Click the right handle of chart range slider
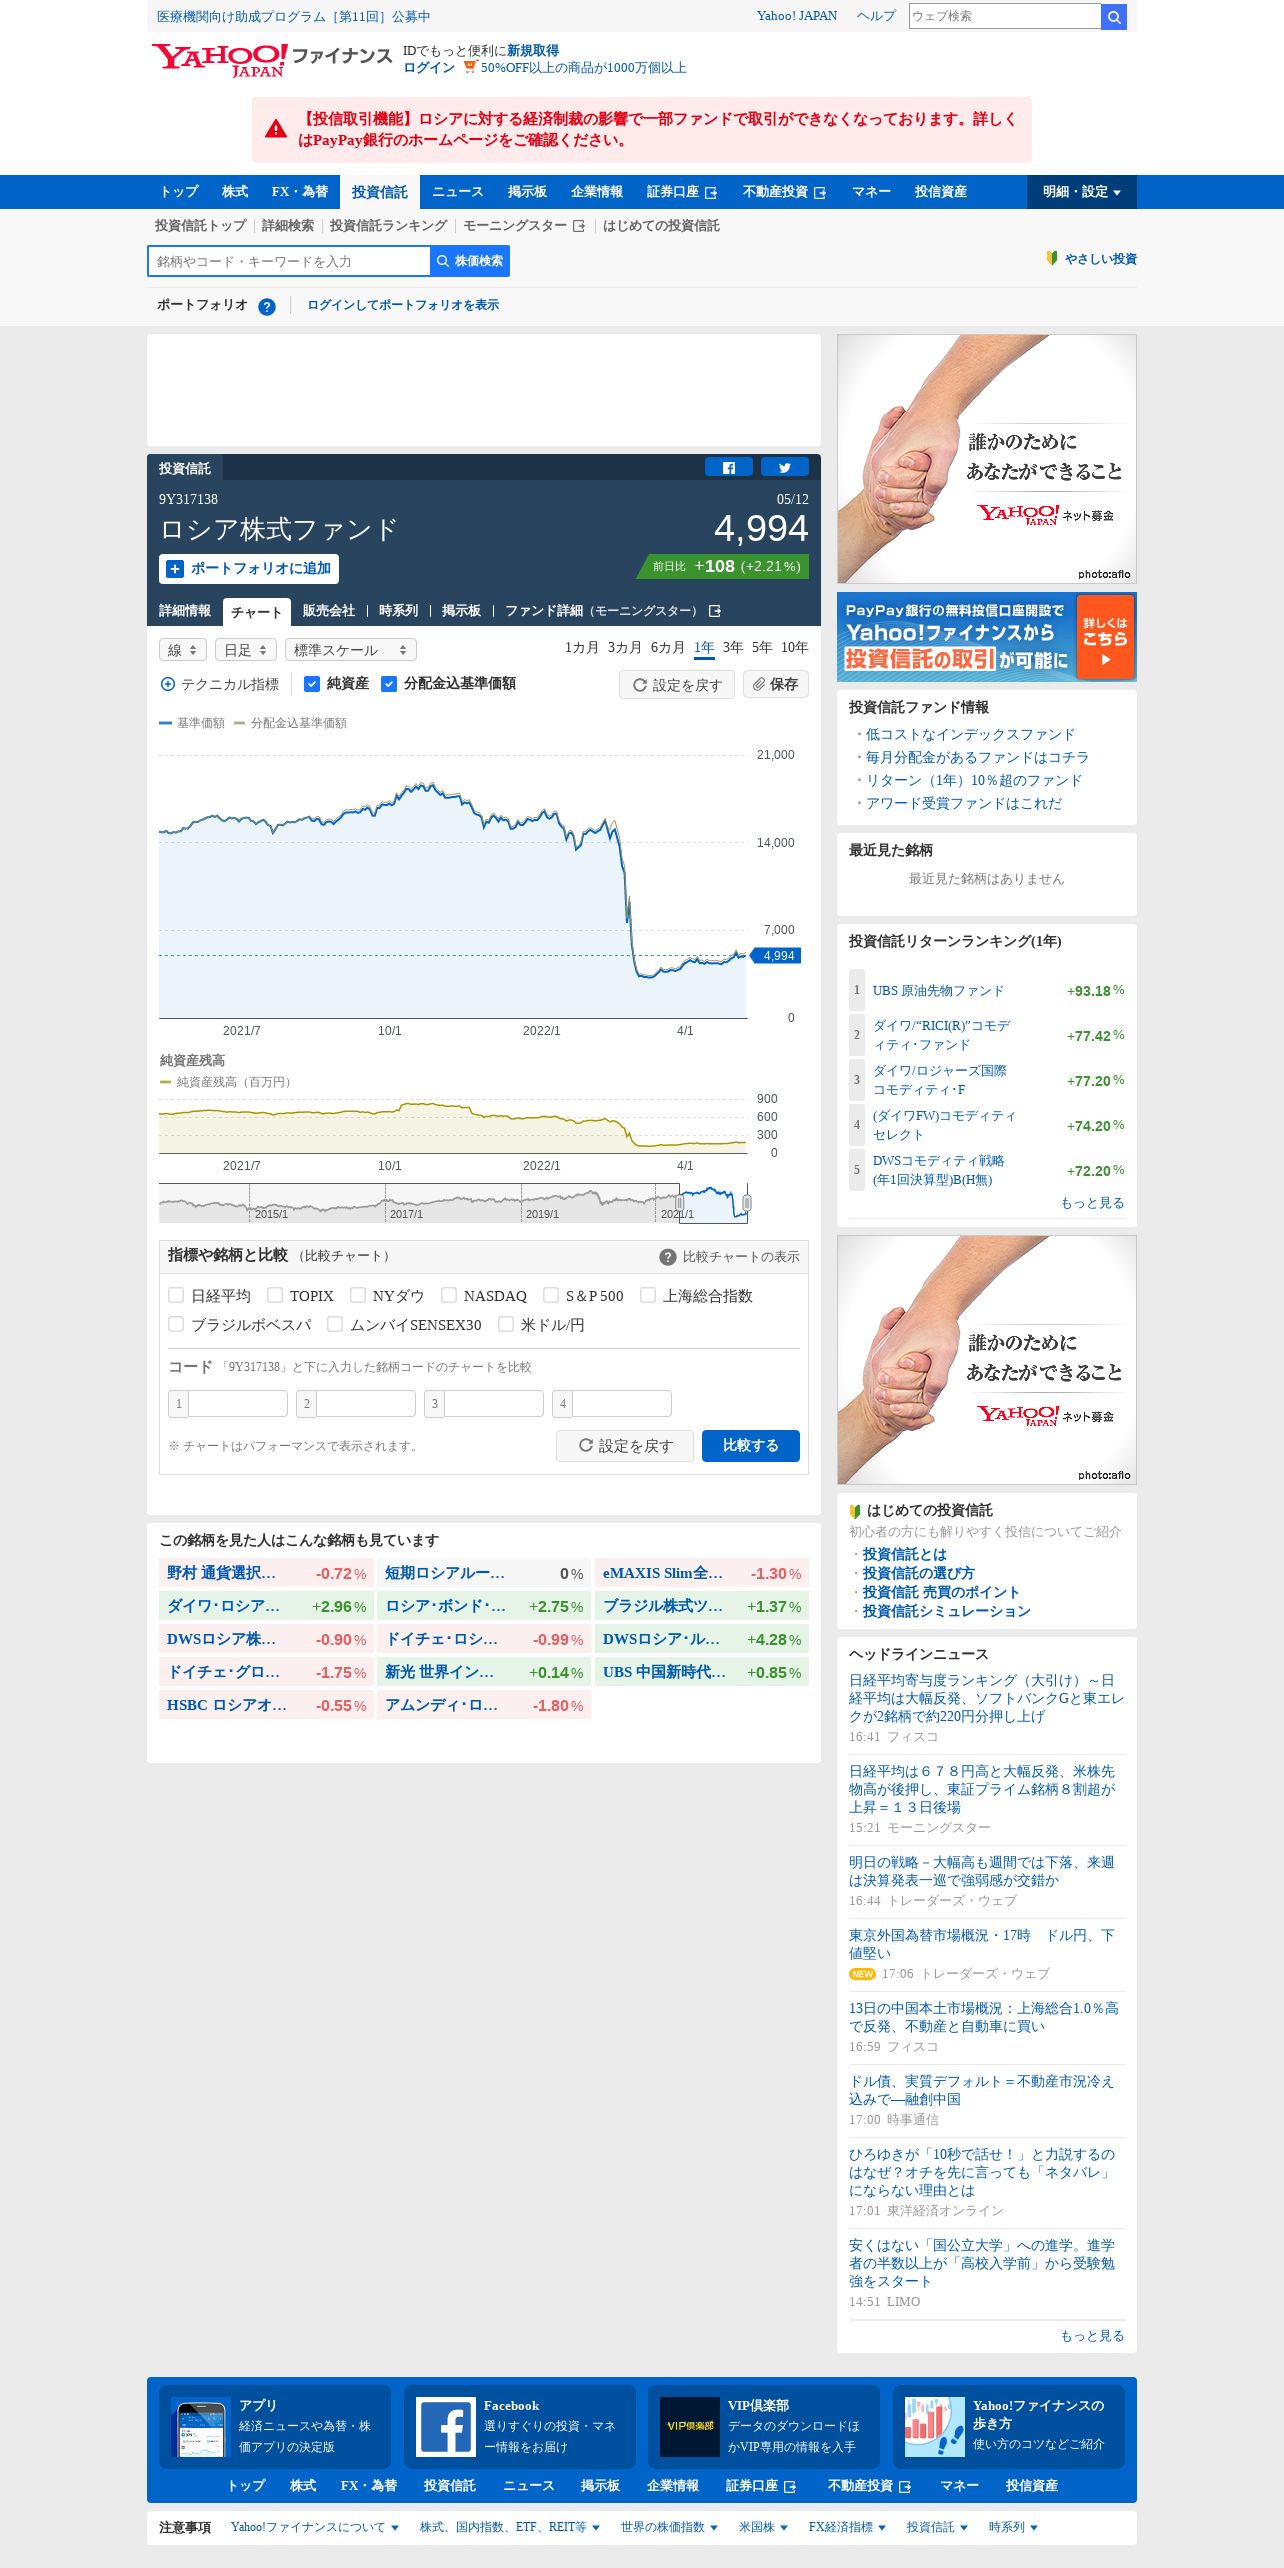The width and height of the screenshot is (1284, 2568). click(x=747, y=1203)
